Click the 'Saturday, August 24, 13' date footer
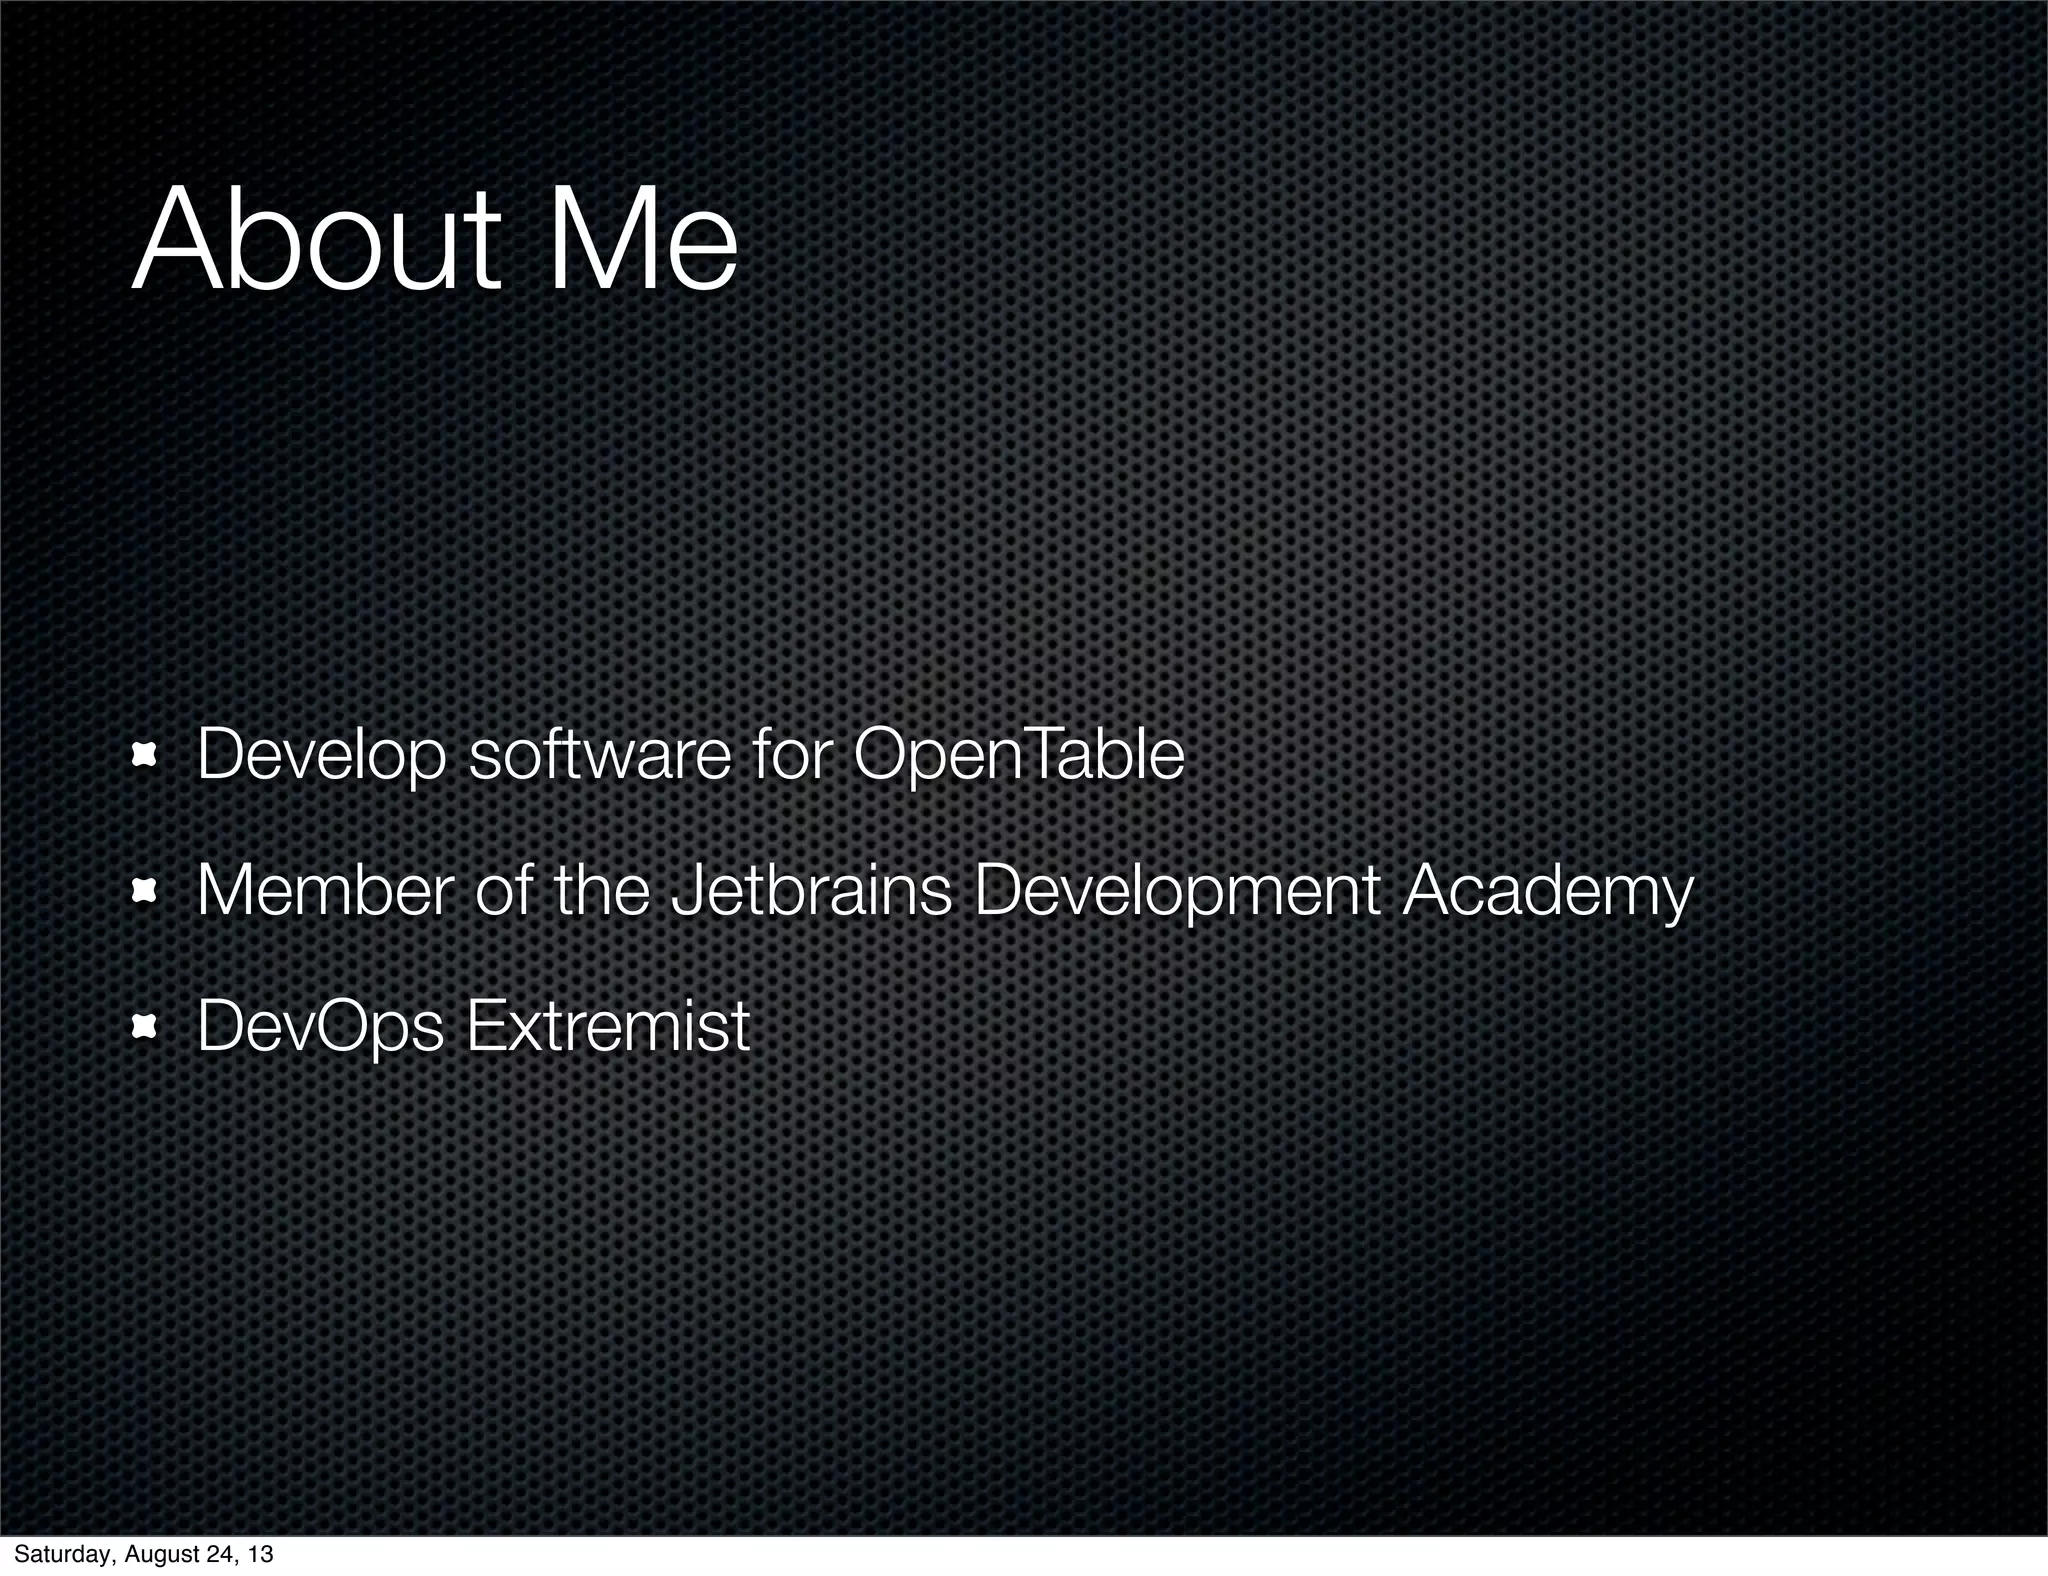 click(x=143, y=1555)
